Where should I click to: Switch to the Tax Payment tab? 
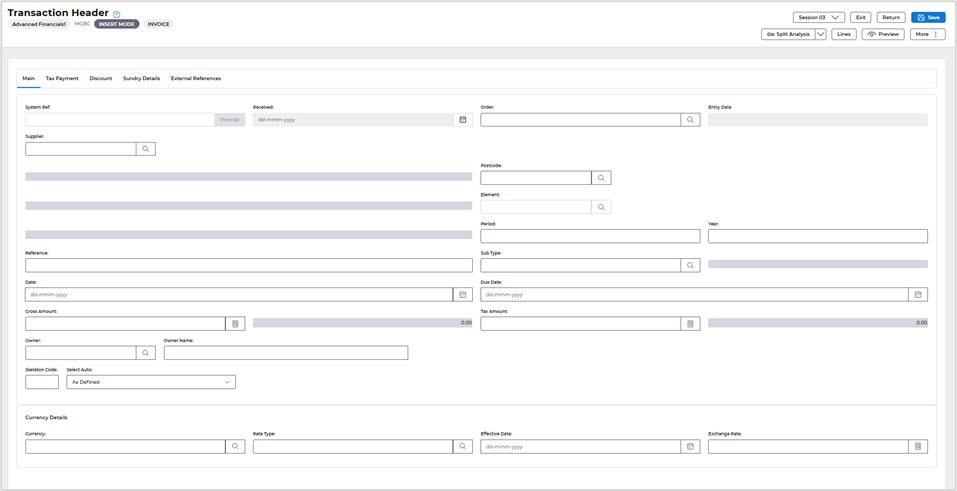point(62,78)
